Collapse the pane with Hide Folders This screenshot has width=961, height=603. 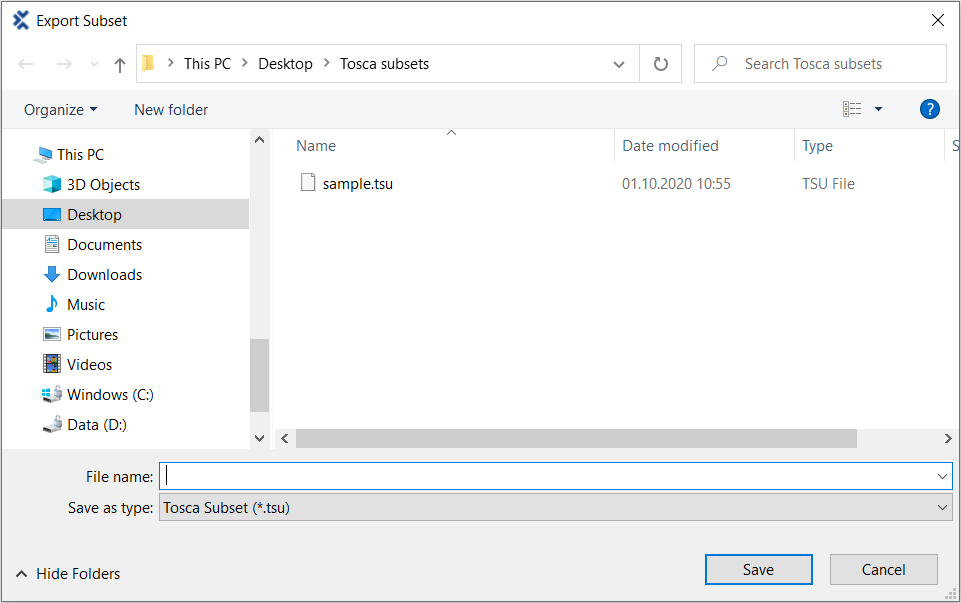tap(68, 573)
